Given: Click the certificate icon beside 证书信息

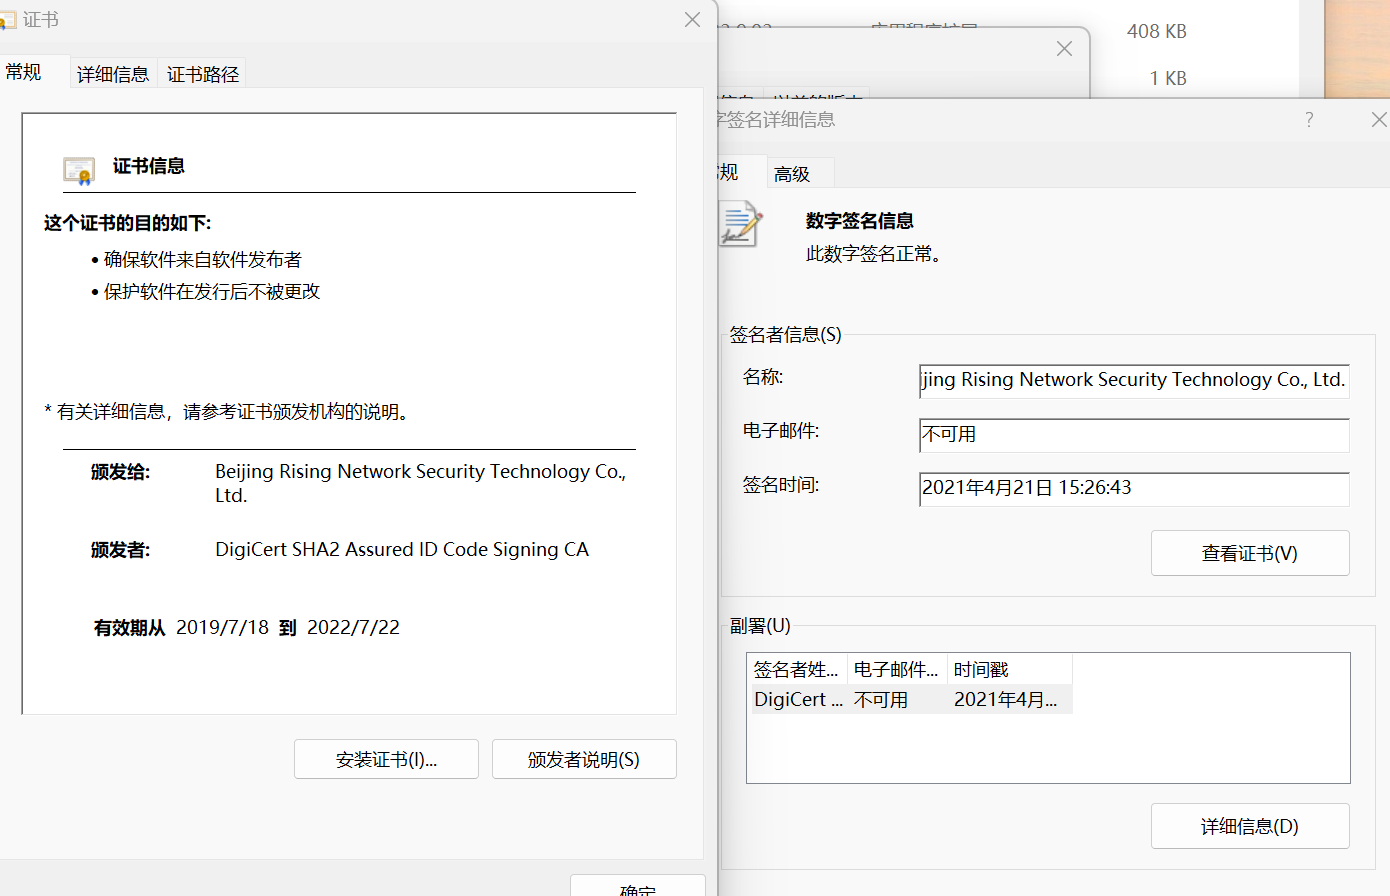Looking at the screenshot, I should pos(79,170).
